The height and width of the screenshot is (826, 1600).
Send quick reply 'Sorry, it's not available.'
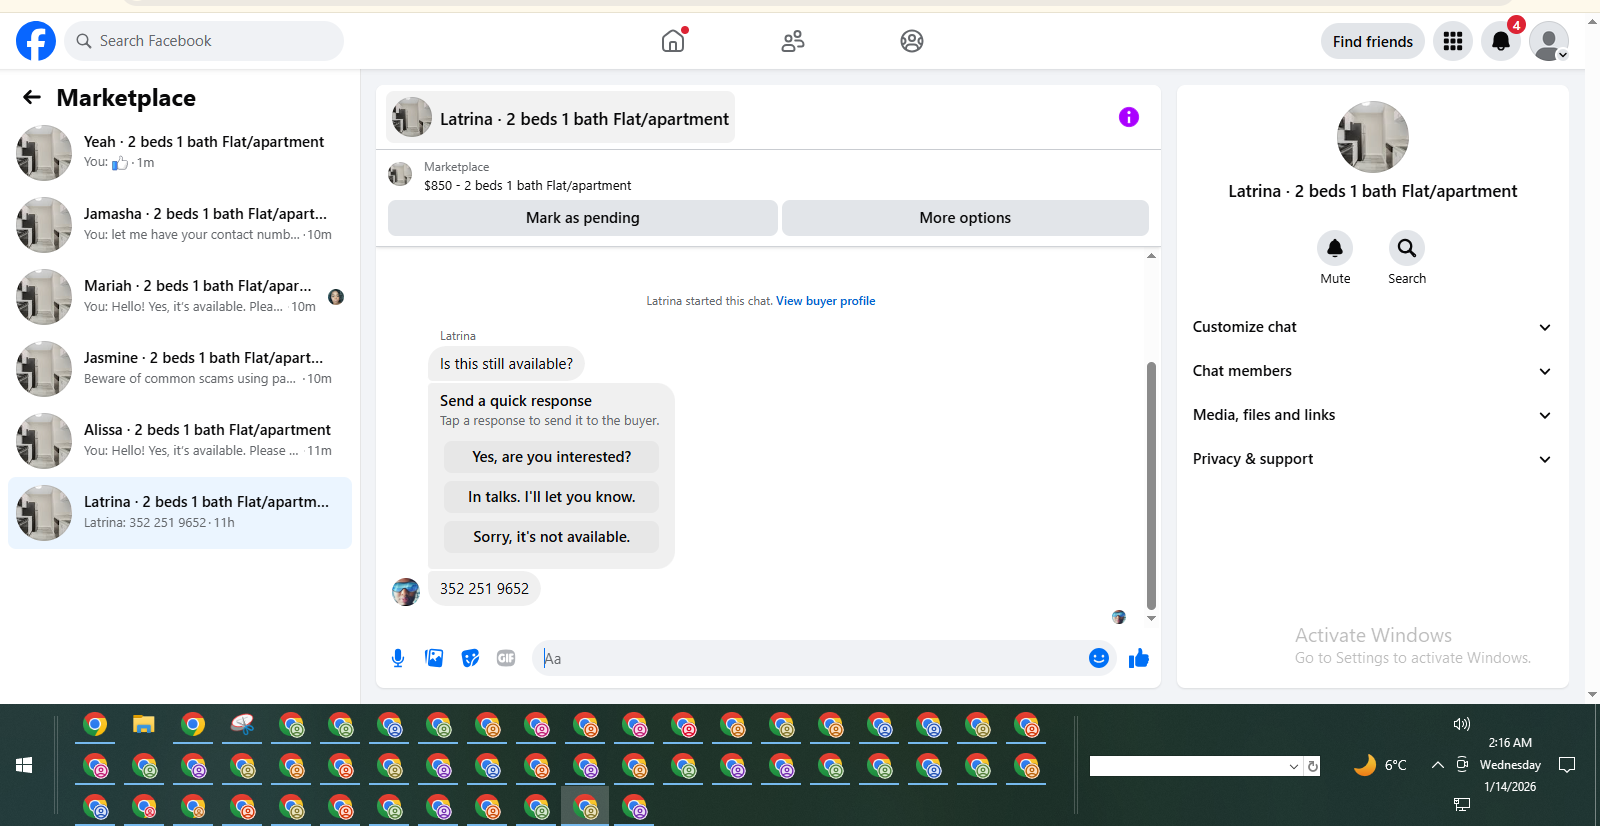coord(551,537)
